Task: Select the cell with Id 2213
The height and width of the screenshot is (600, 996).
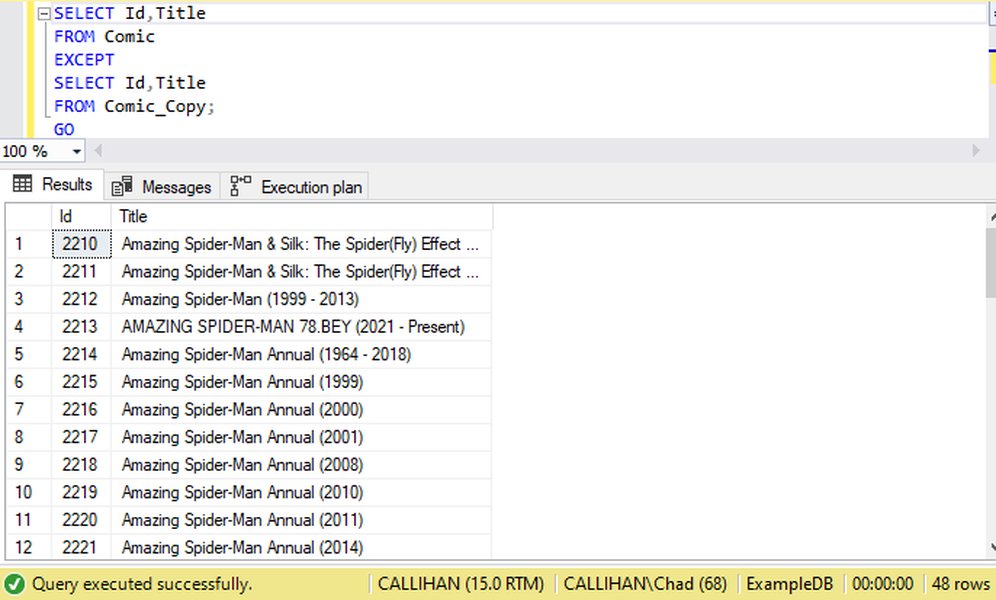Action: click(x=81, y=326)
